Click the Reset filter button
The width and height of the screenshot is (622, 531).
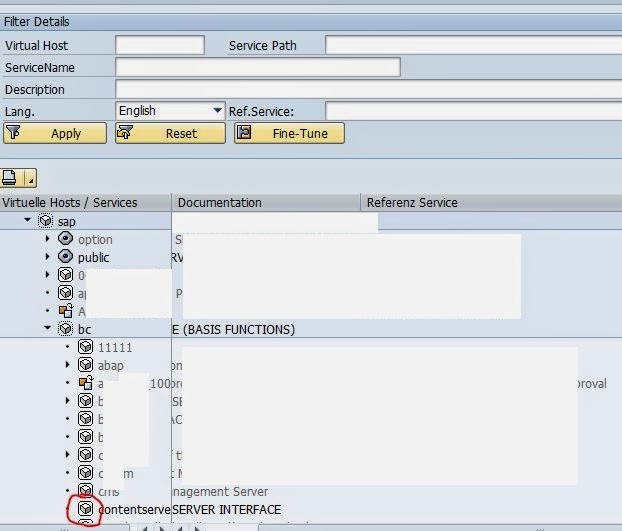(170, 133)
